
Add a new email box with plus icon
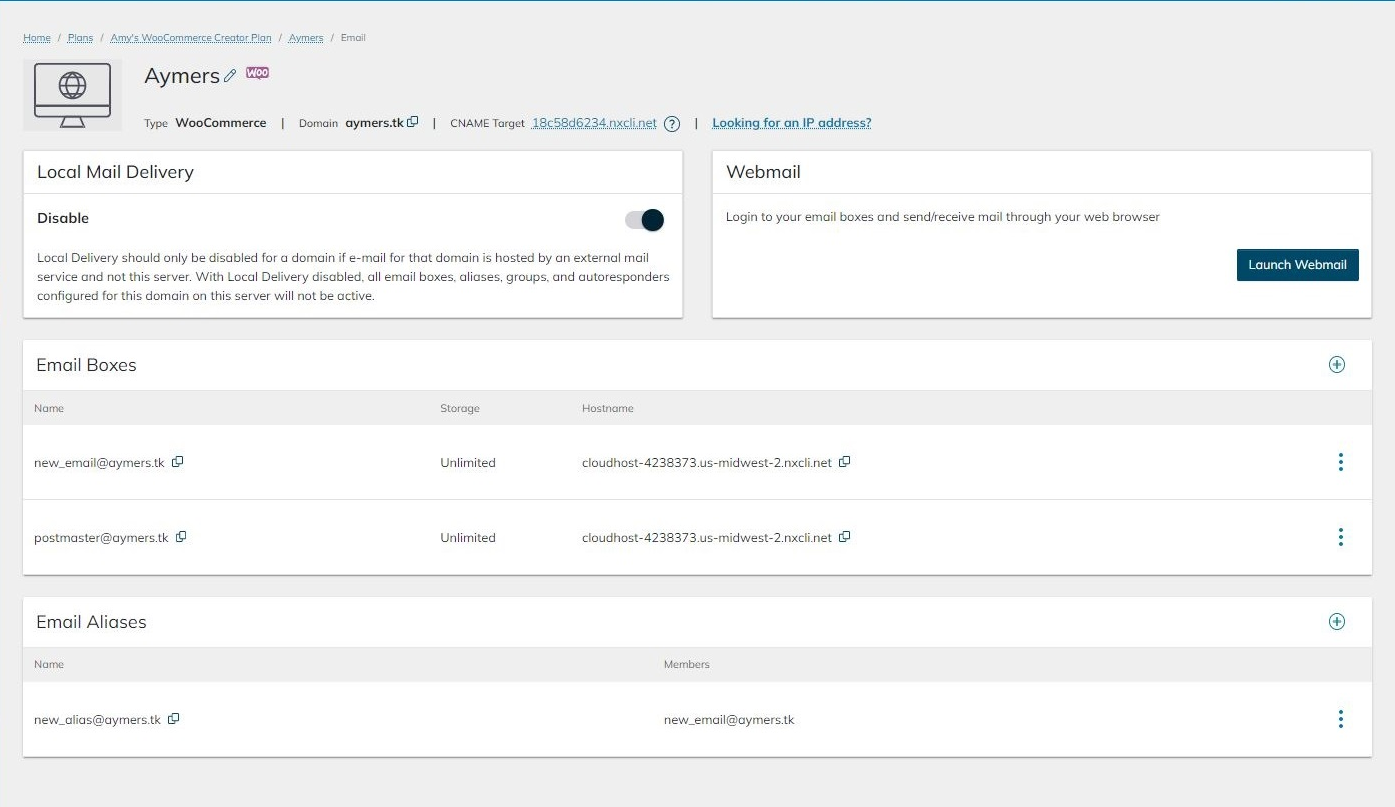point(1337,365)
